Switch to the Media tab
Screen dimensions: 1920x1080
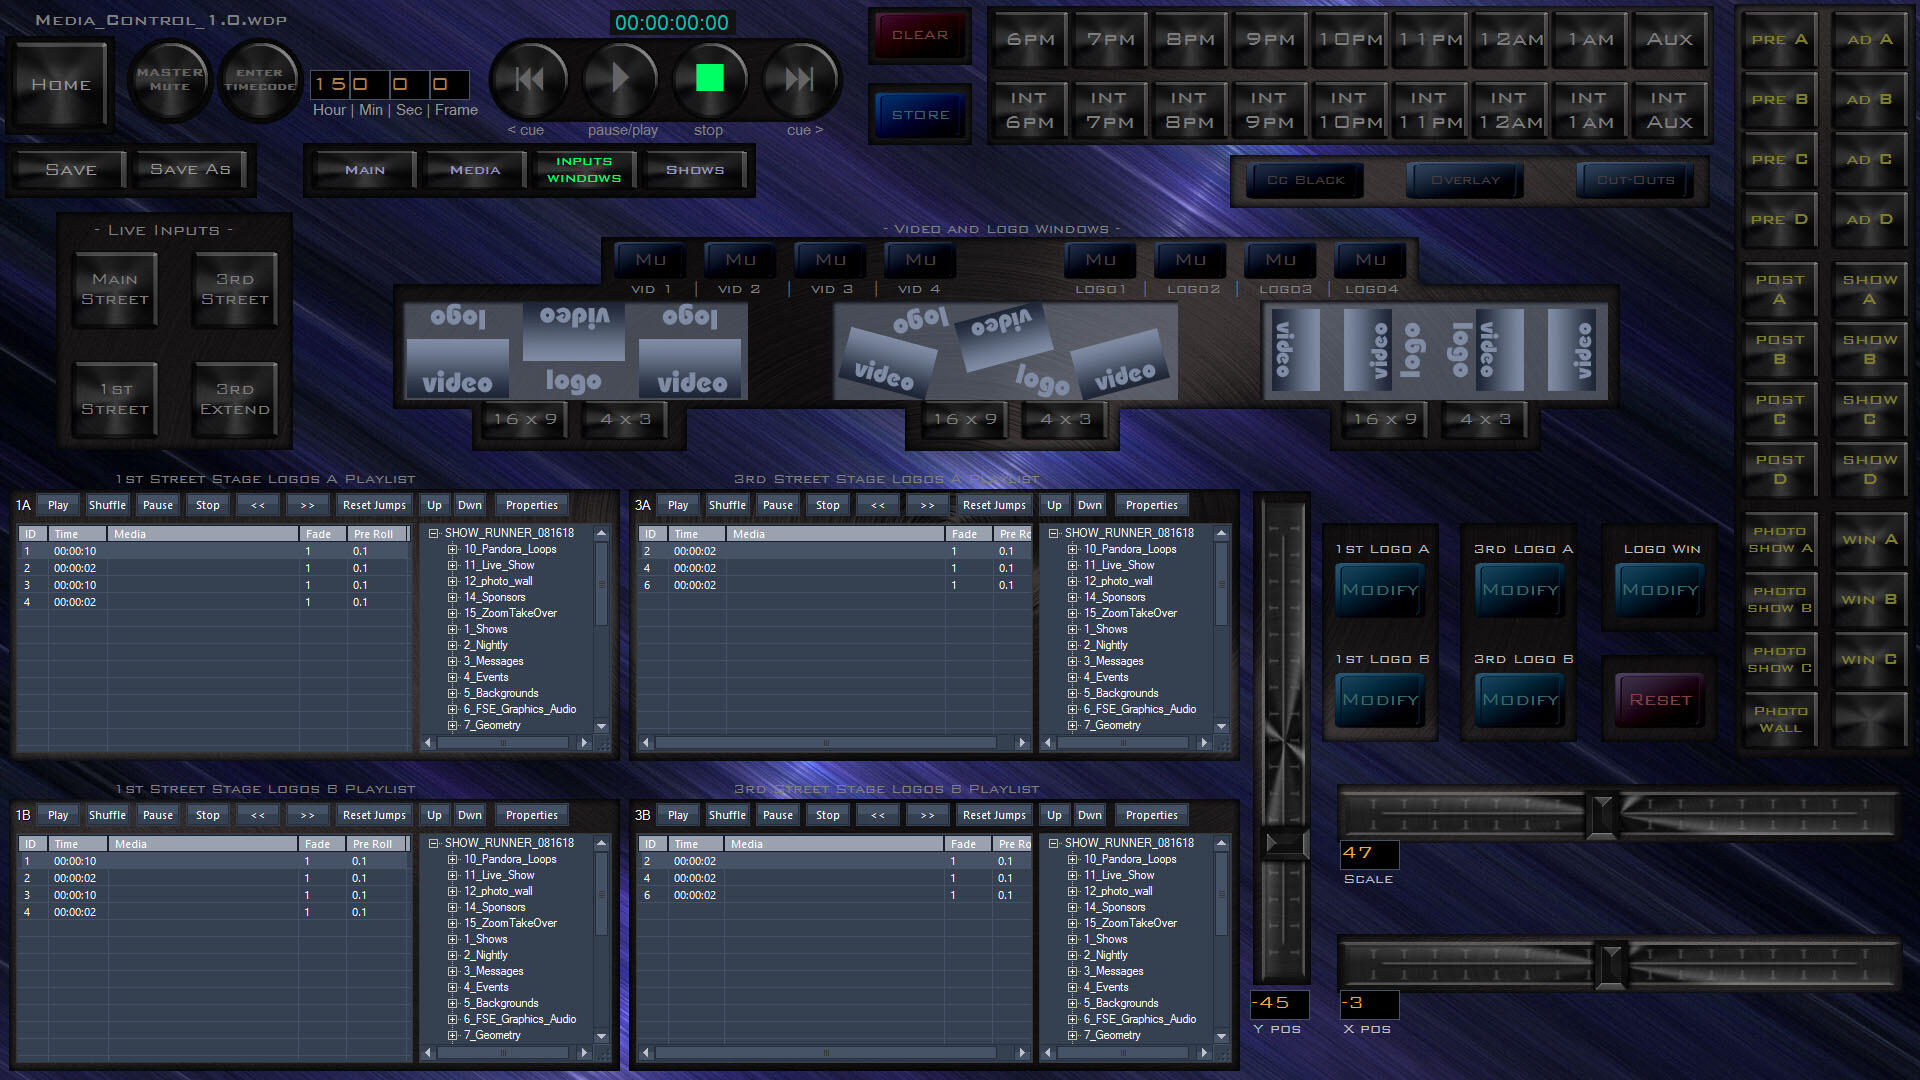pos(475,170)
